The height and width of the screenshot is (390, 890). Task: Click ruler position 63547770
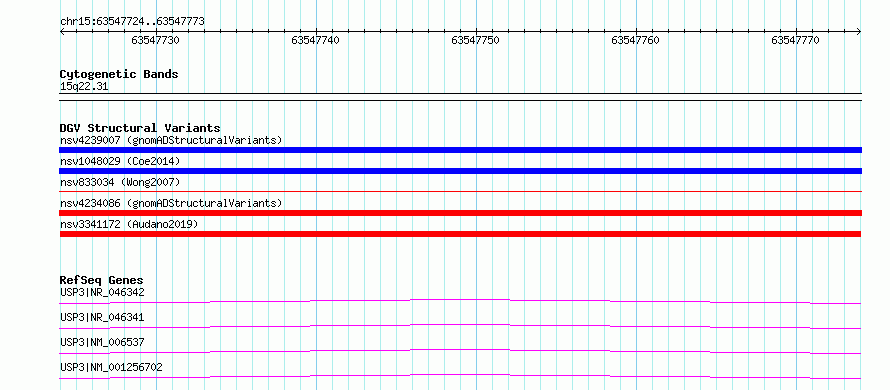pyautogui.click(x=796, y=40)
